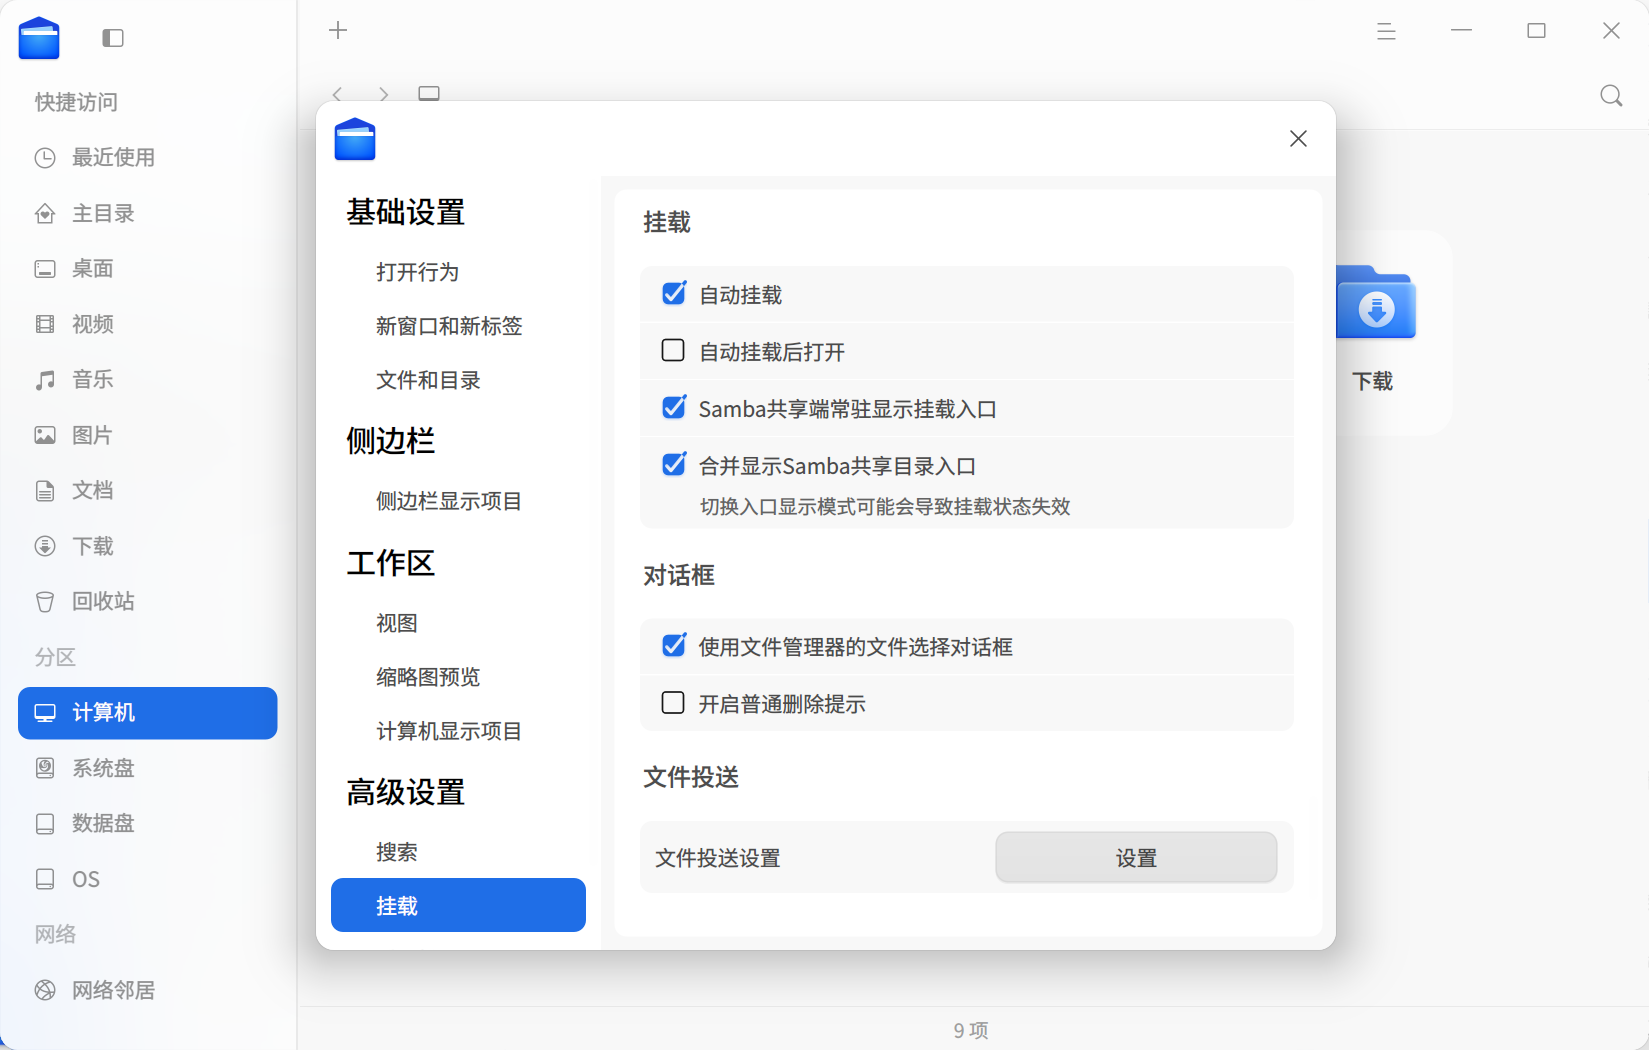Select 缩略图预览 settings section
This screenshot has width=1649, height=1050.
[x=458, y=677]
